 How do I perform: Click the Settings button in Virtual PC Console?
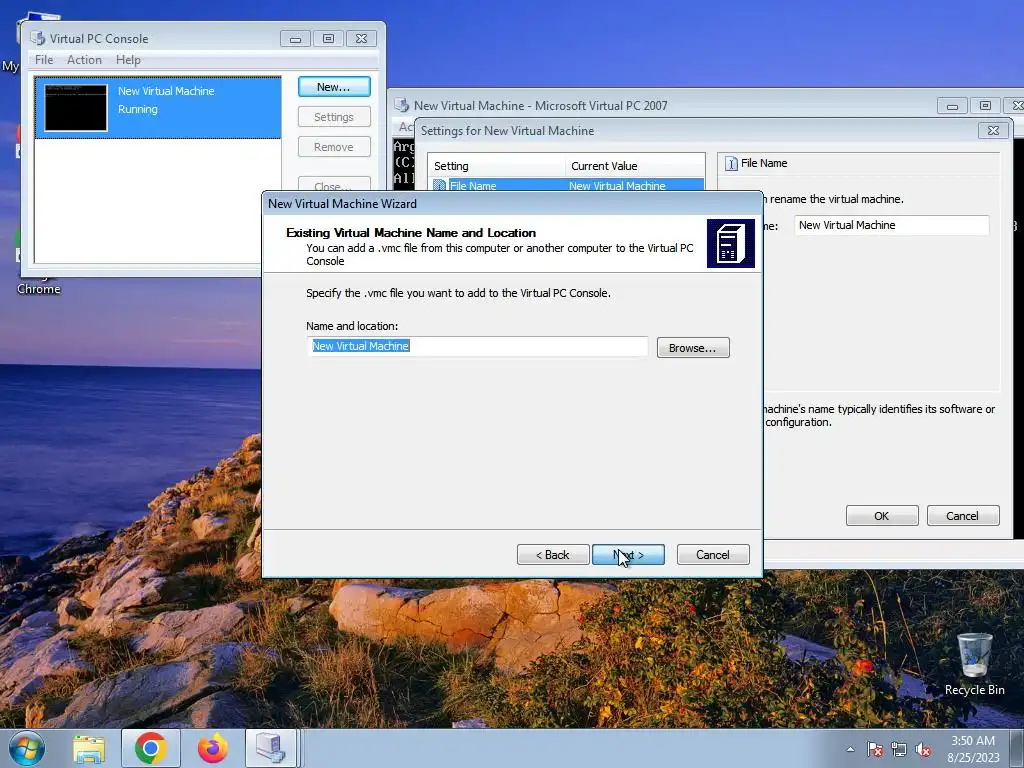[x=334, y=117]
